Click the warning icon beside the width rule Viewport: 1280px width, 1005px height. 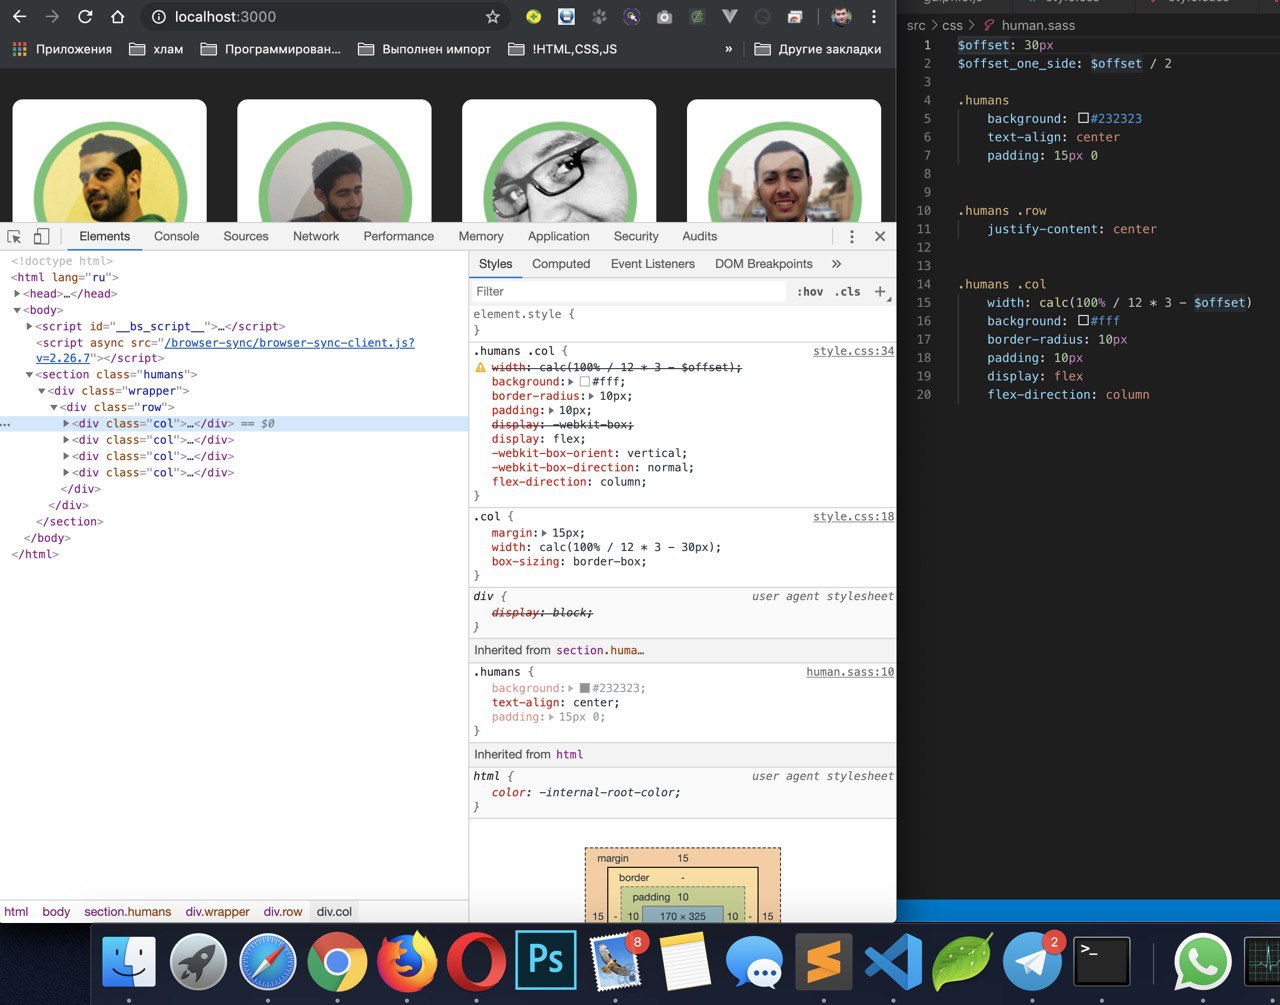(x=480, y=368)
